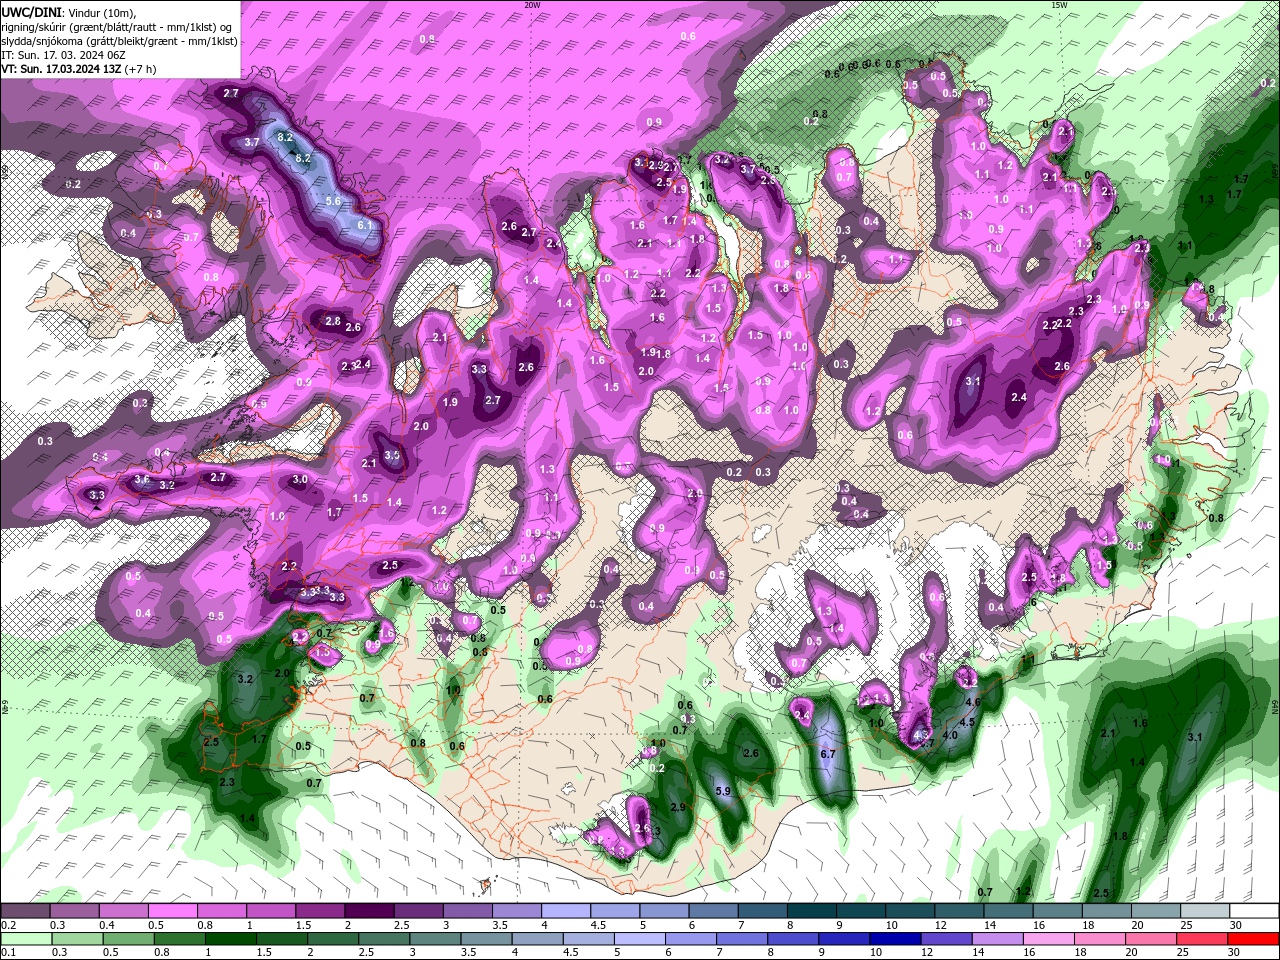
Task: Select darkest green rain swatch starting at 1
Action: tap(230, 939)
